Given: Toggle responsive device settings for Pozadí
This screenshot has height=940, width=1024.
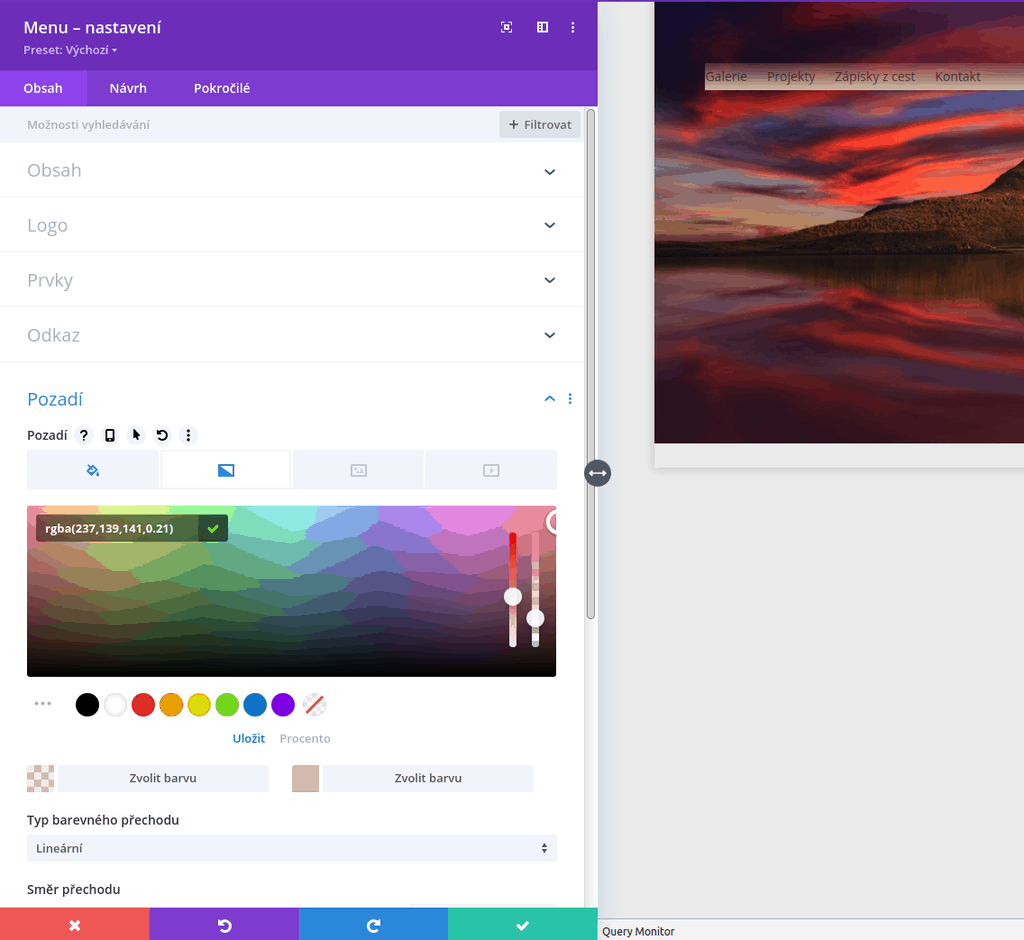Looking at the screenshot, I should tap(110, 435).
